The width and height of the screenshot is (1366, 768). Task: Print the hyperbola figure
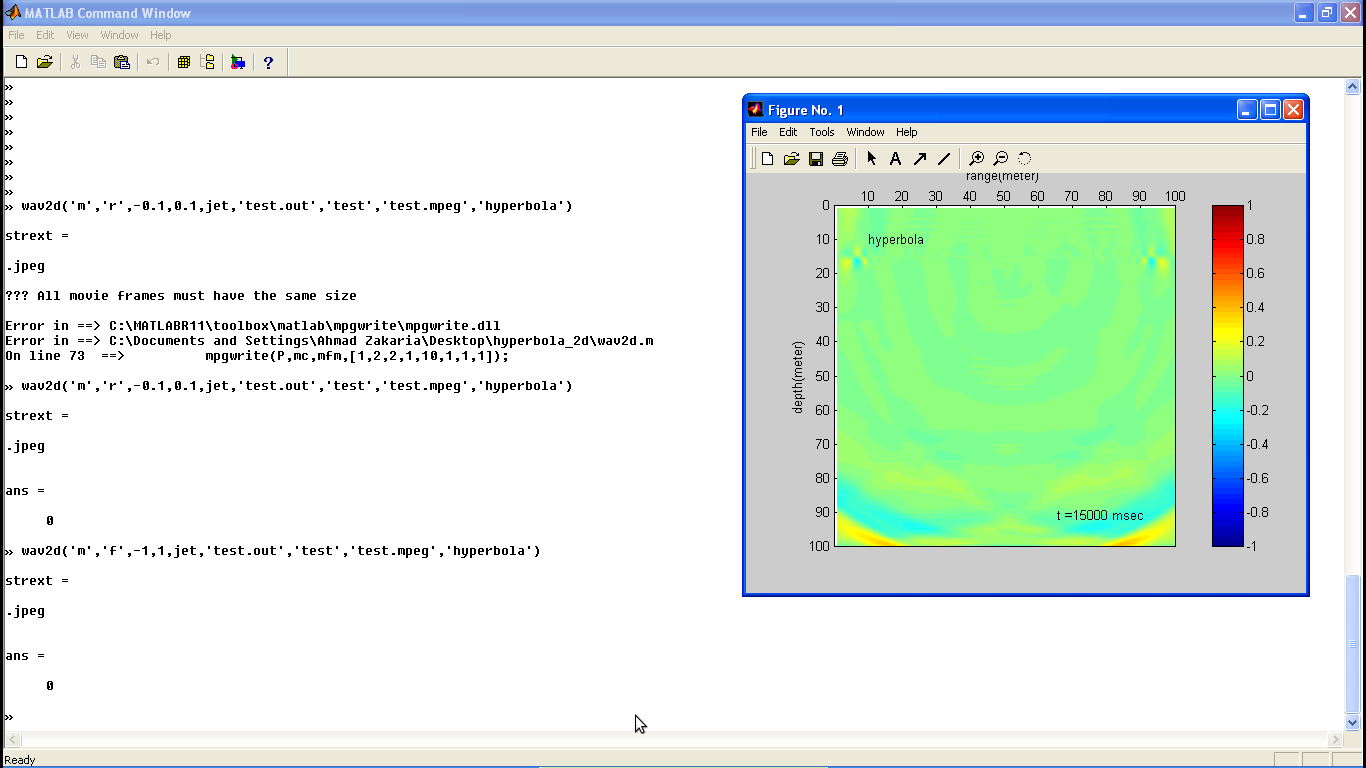838,158
